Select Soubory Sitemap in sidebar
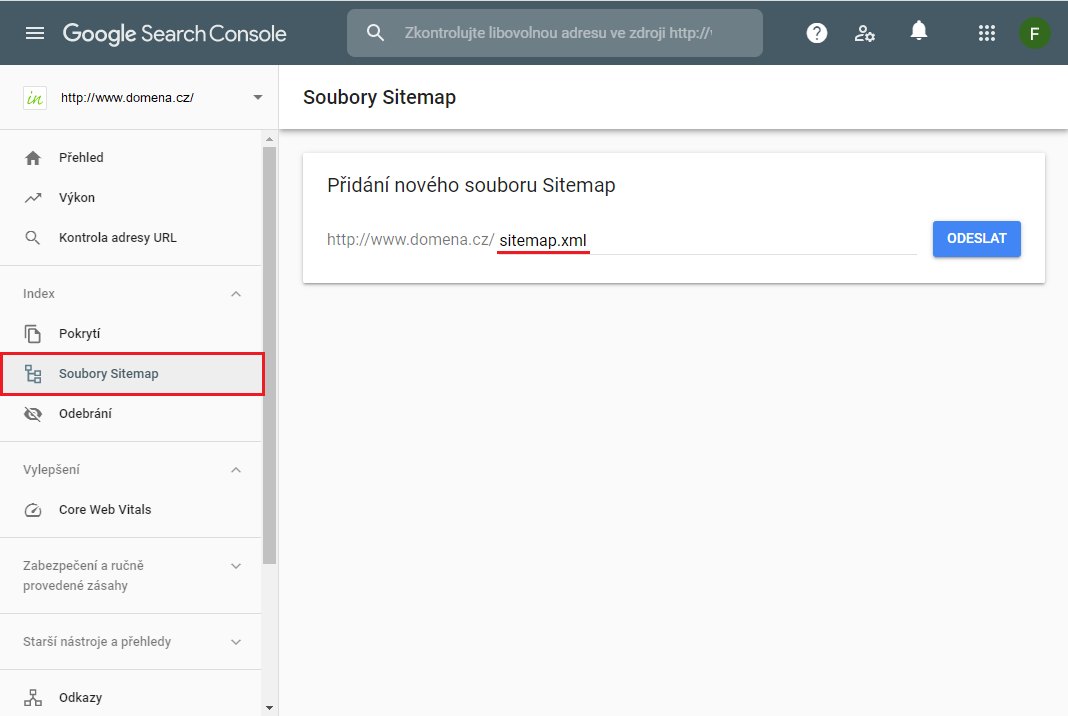This screenshot has height=716, width=1068. [x=108, y=374]
